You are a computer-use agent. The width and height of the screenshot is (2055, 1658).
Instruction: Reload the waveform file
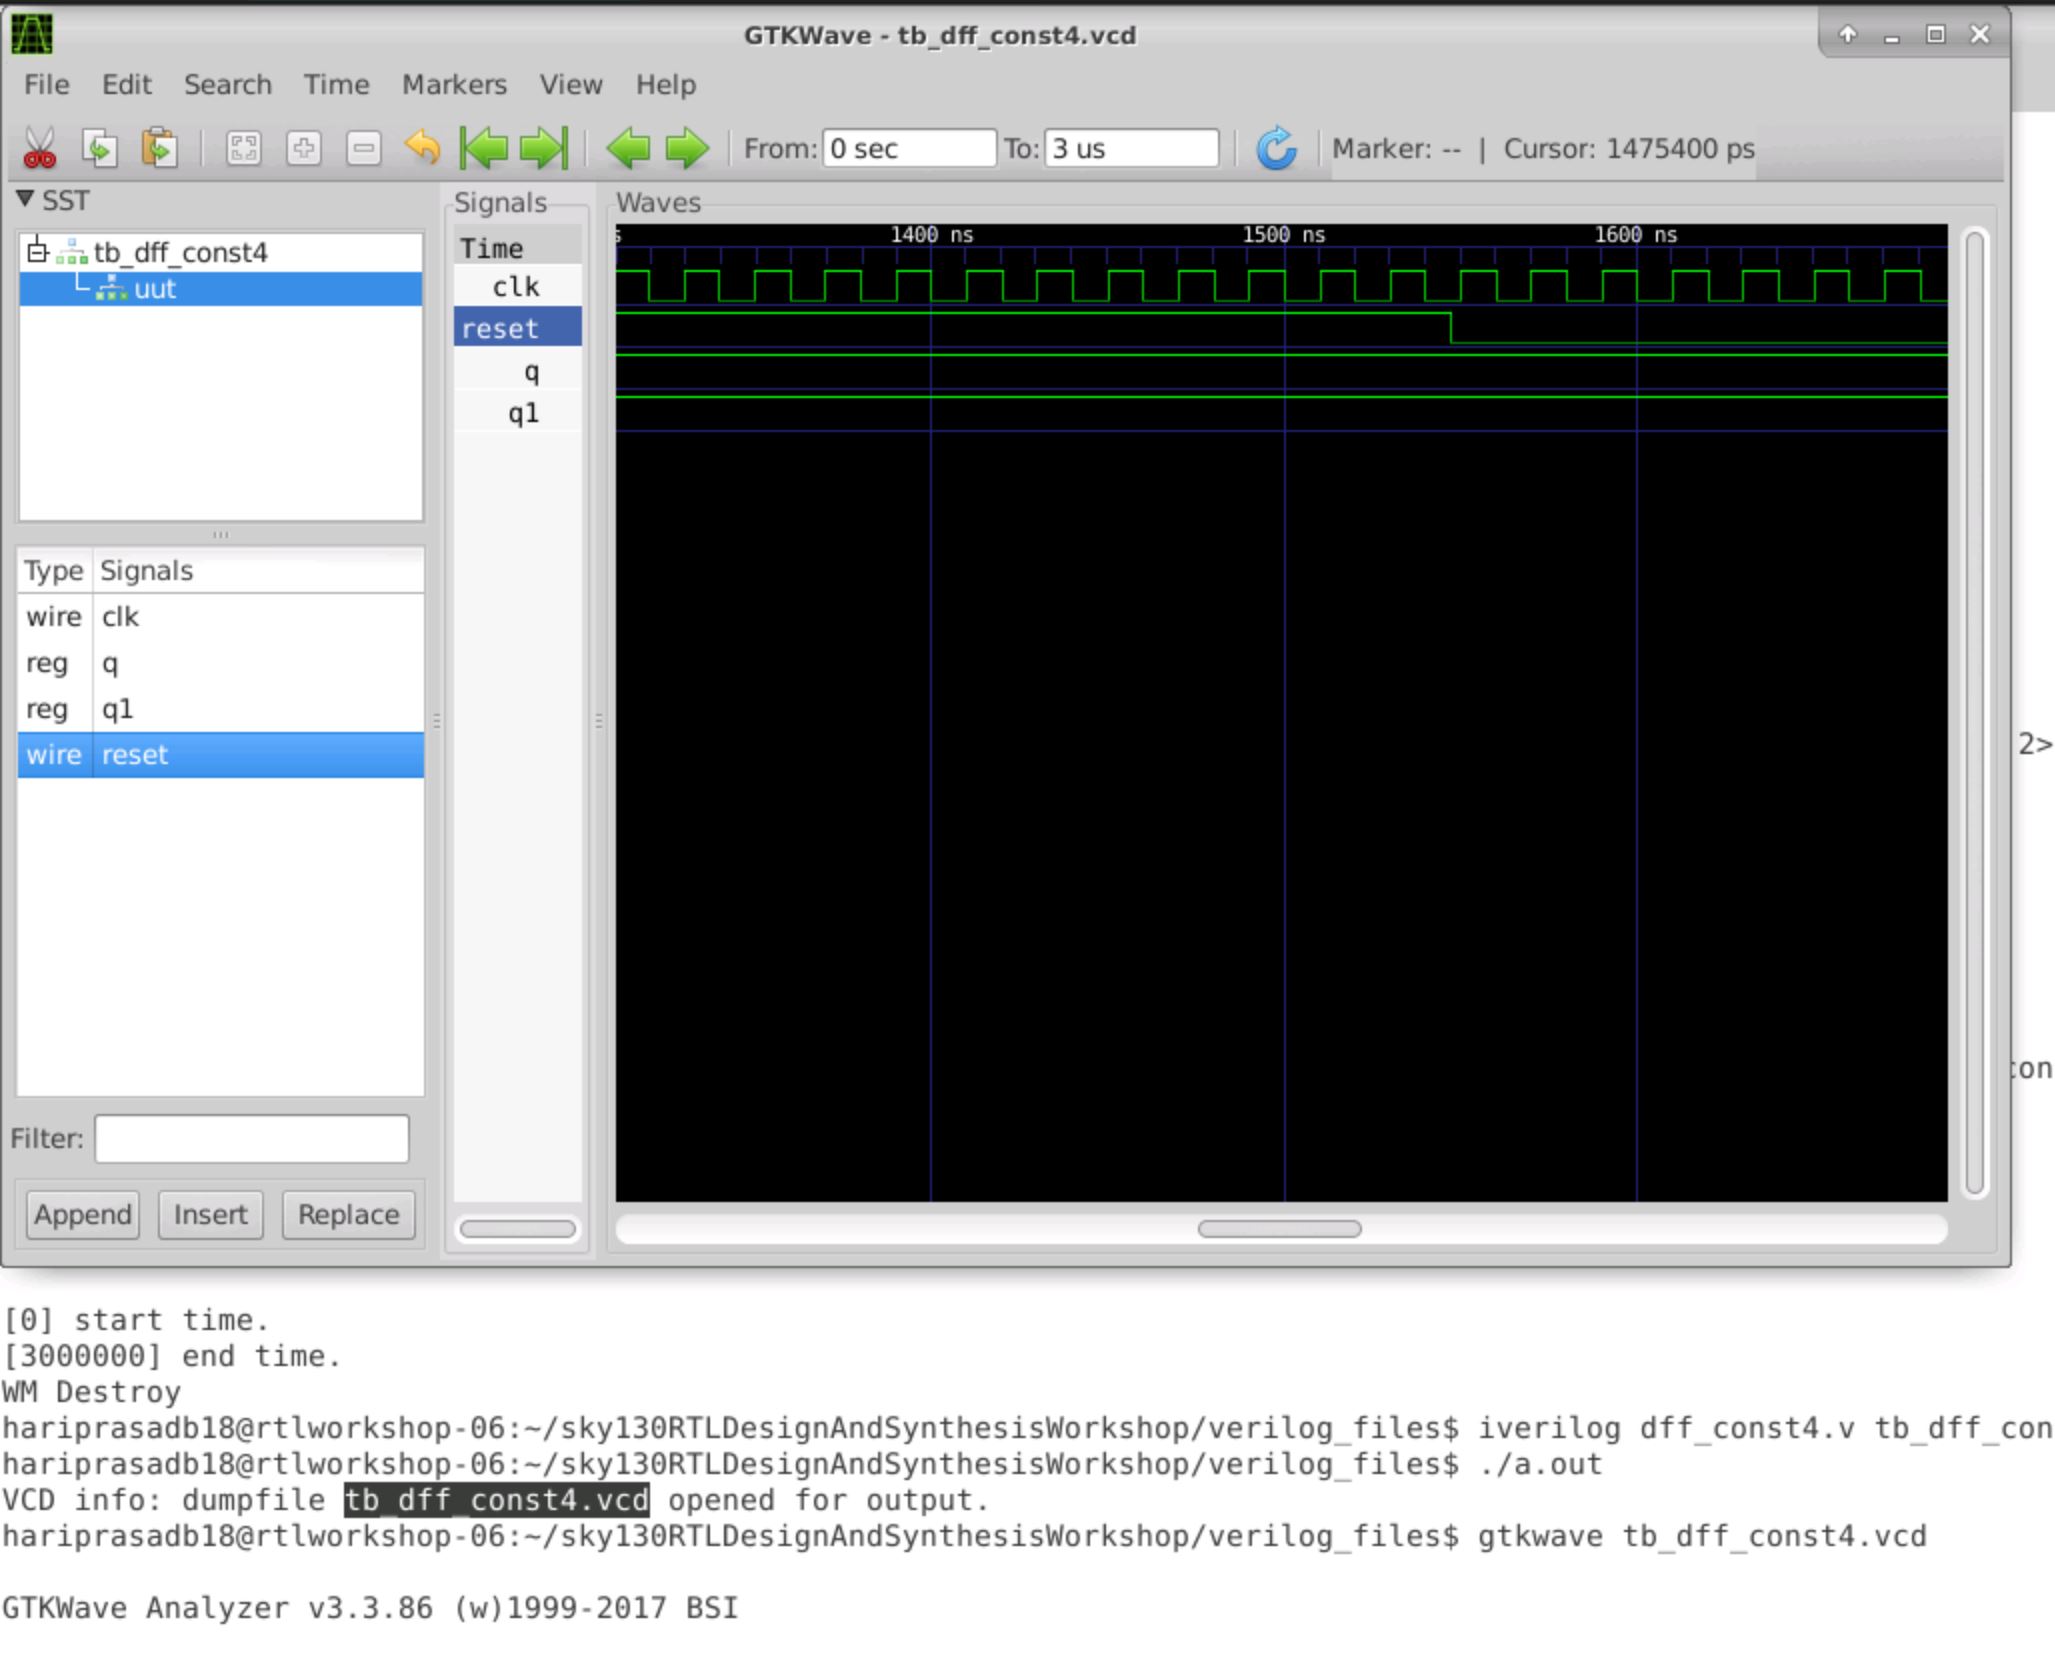[x=1277, y=148]
